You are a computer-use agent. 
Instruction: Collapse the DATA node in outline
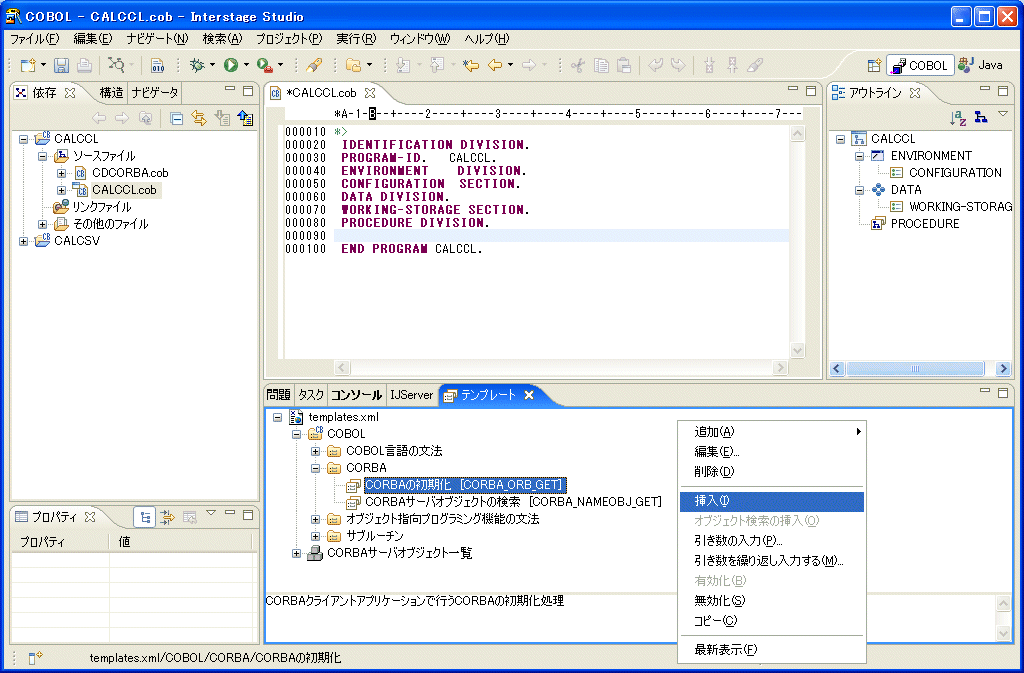click(x=859, y=190)
